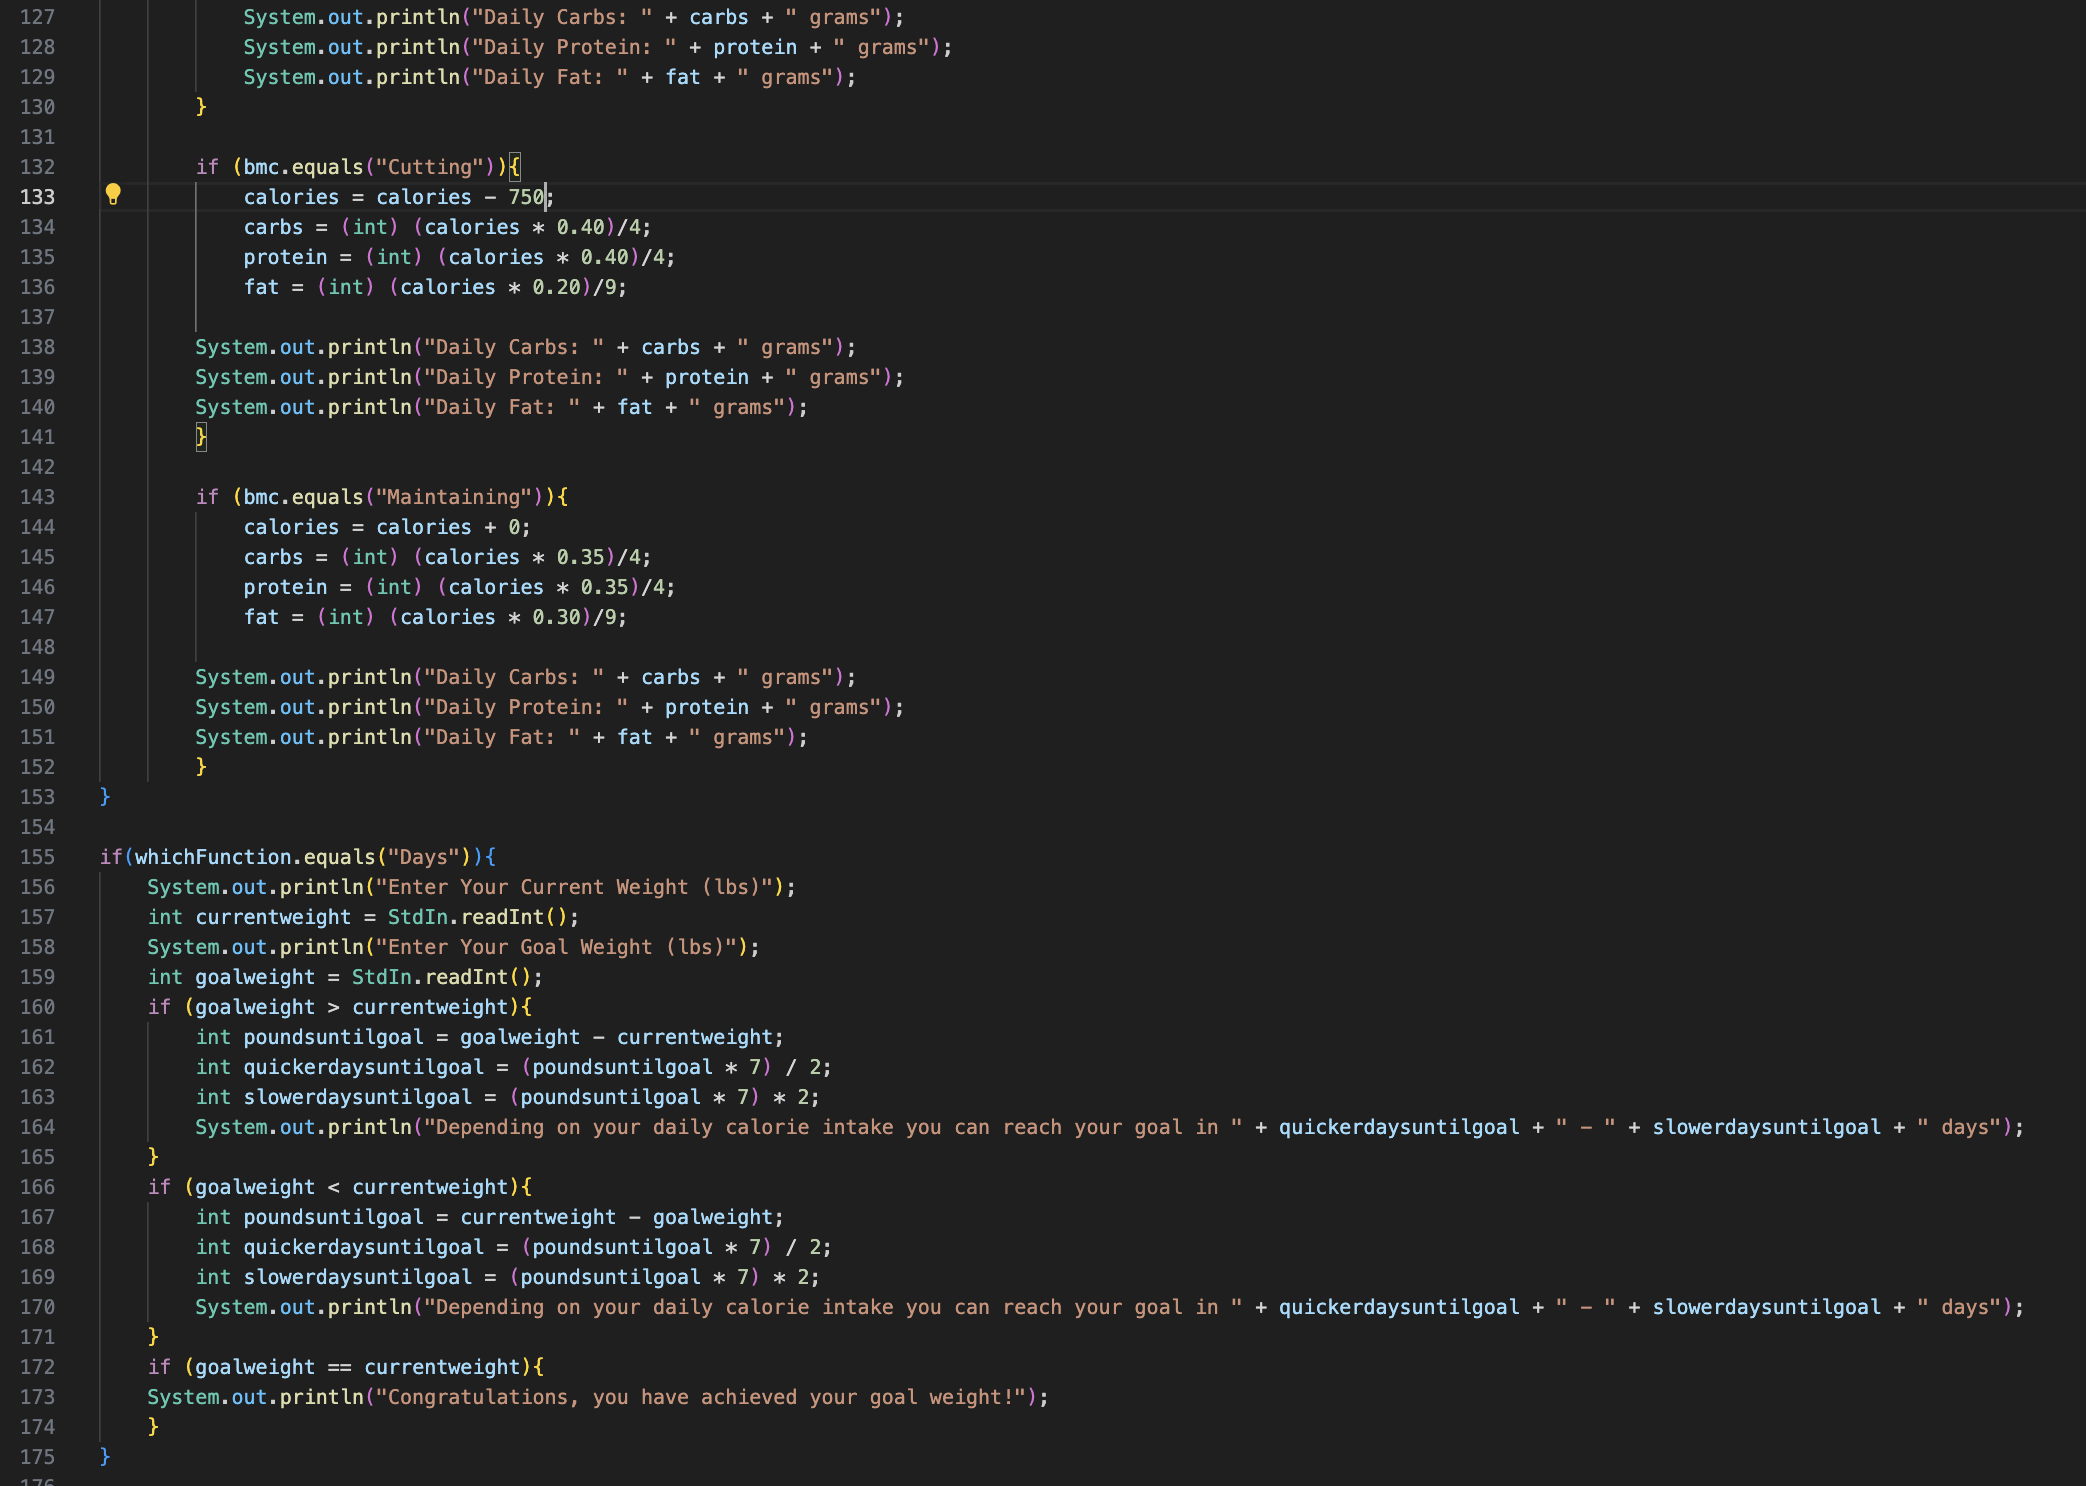
Task: Click the "Congratulations" message string on line 173
Action: (x=706, y=1397)
